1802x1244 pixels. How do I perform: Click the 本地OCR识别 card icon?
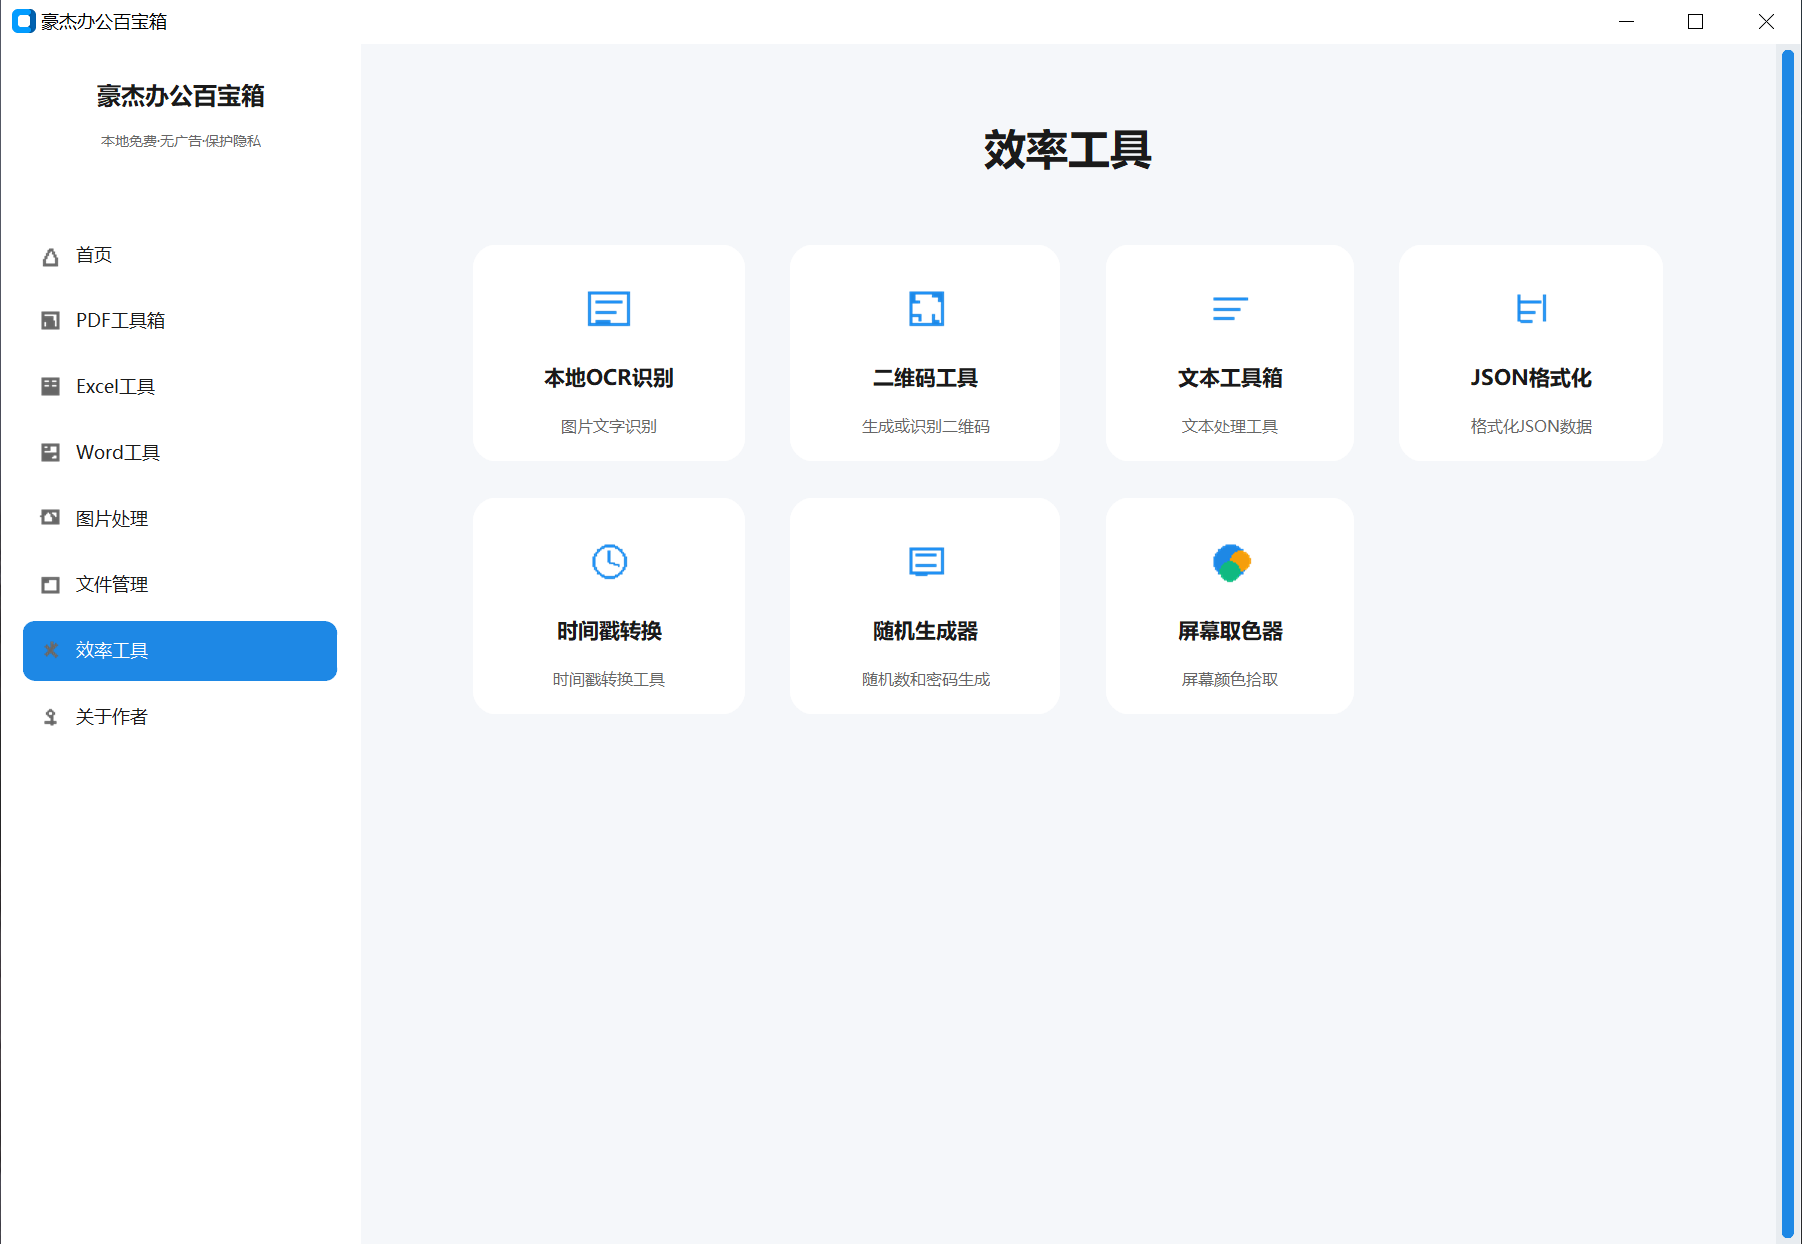609,309
